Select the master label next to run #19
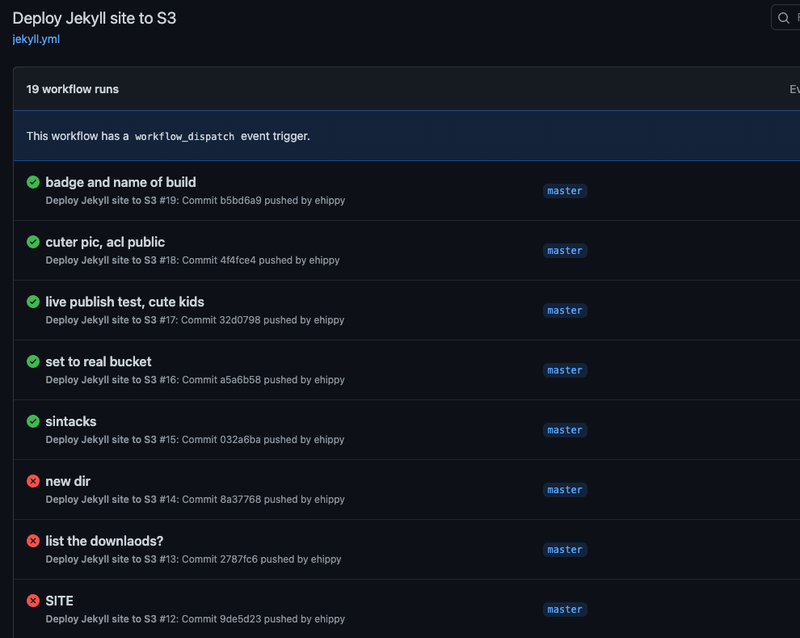The width and height of the screenshot is (800, 638). (x=564, y=190)
